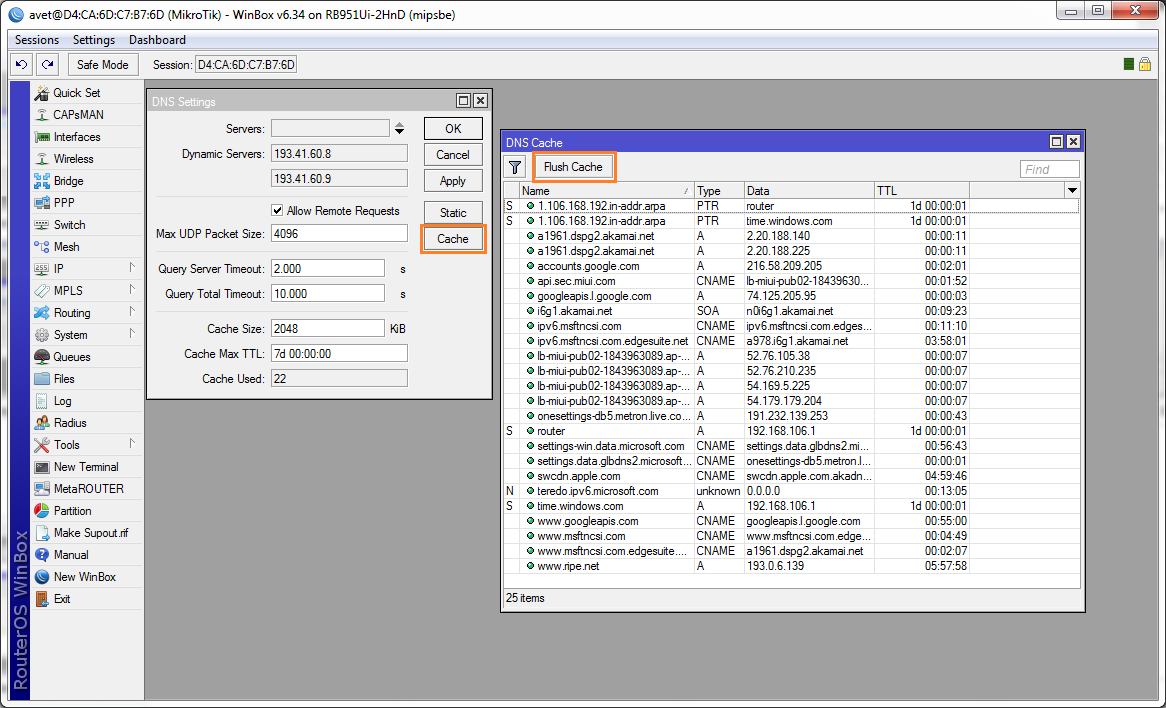The image size is (1166, 708).
Task: Click the redo arrow icon in toolbar
Action: 47,65
